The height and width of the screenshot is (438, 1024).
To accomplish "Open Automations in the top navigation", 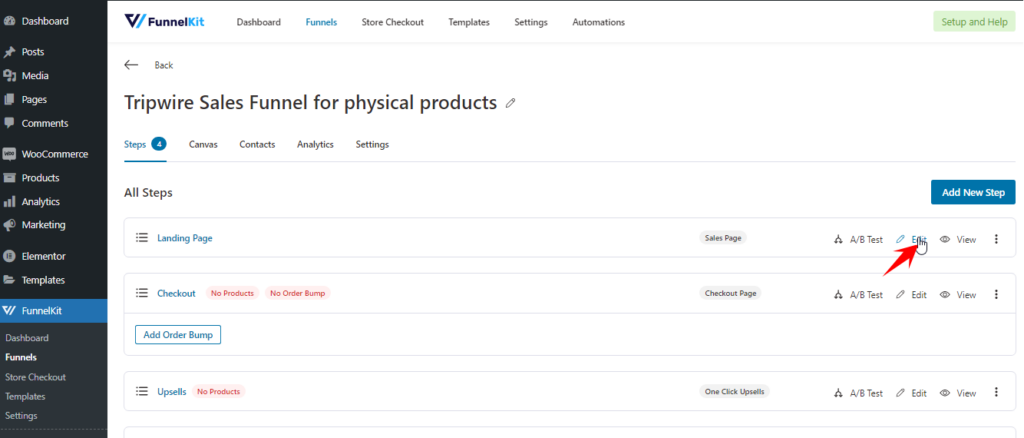I will [598, 22].
